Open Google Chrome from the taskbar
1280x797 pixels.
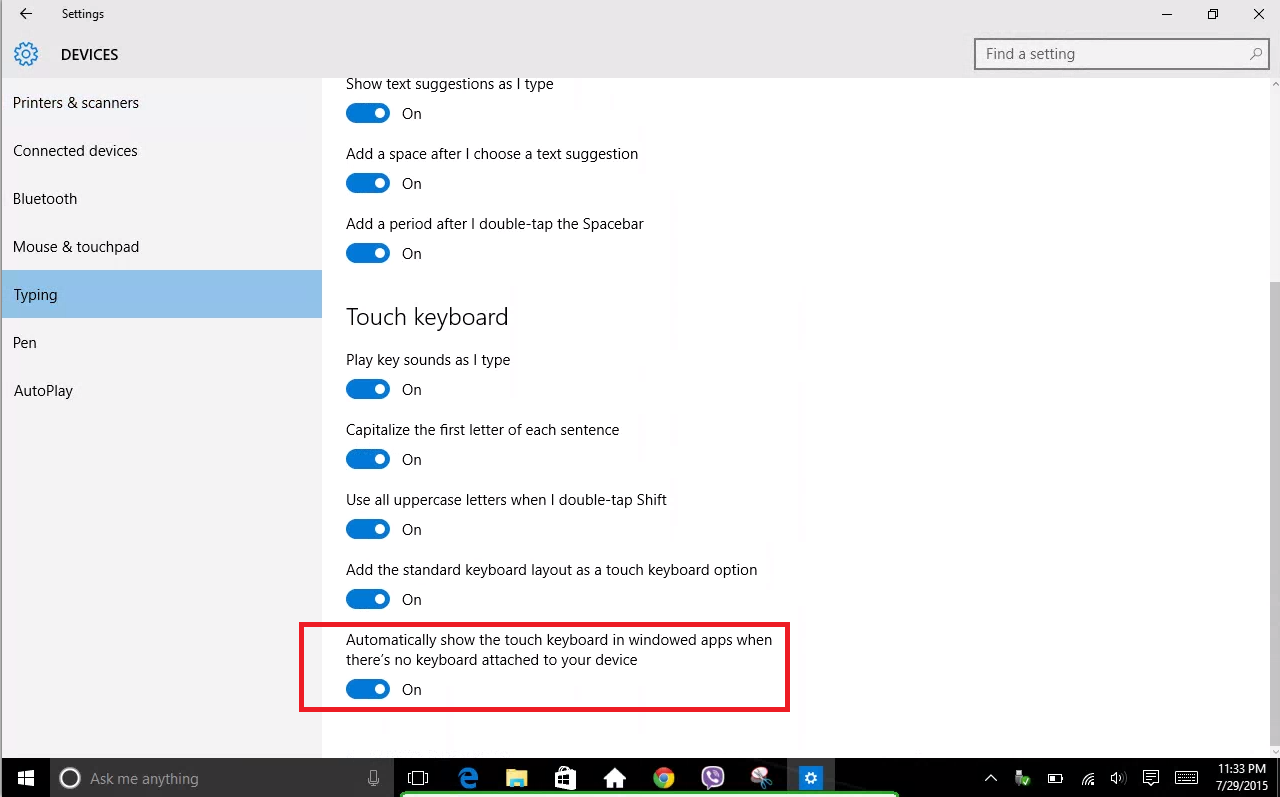(x=663, y=778)
